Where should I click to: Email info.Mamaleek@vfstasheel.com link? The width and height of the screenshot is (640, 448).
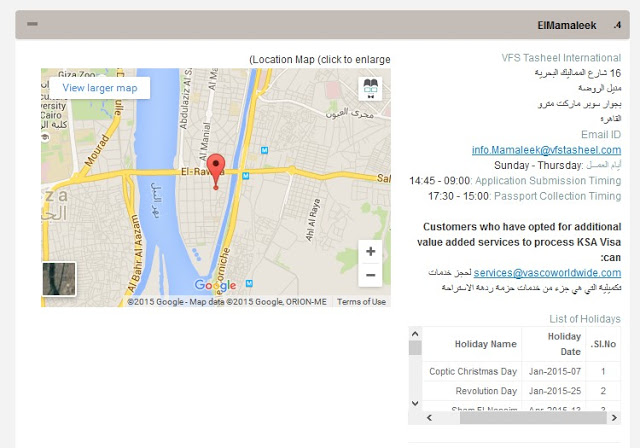(546, 150)
